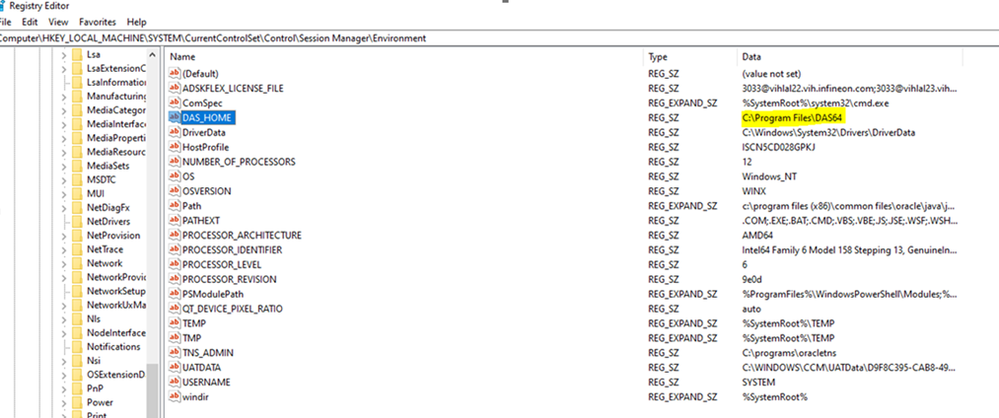Select the ComSpec value icon
The height and width of the screenshot is (418, 999).
[x=174, y=103]
